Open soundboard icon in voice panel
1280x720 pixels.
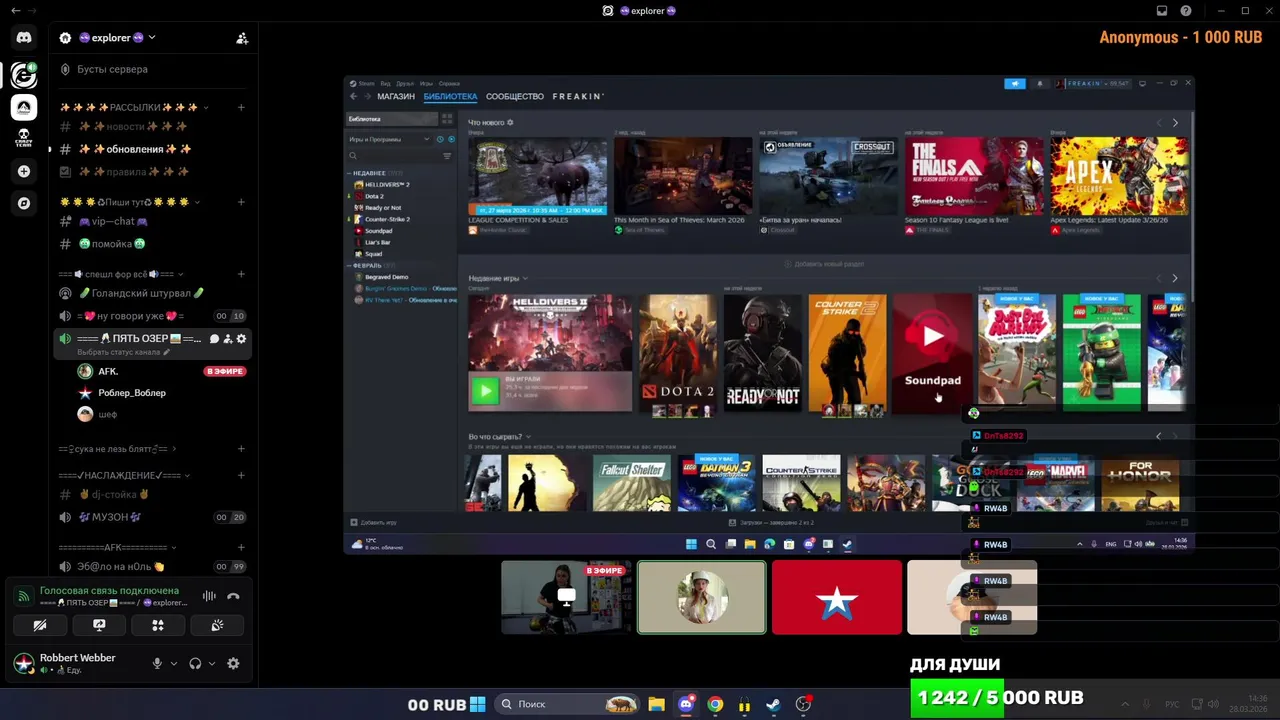217,625
